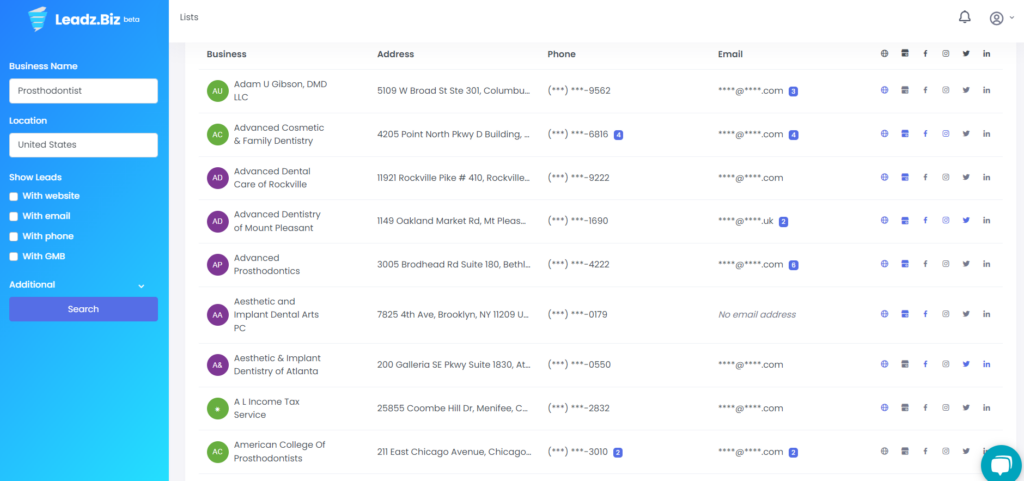Click the globe icon in table header

884,54
